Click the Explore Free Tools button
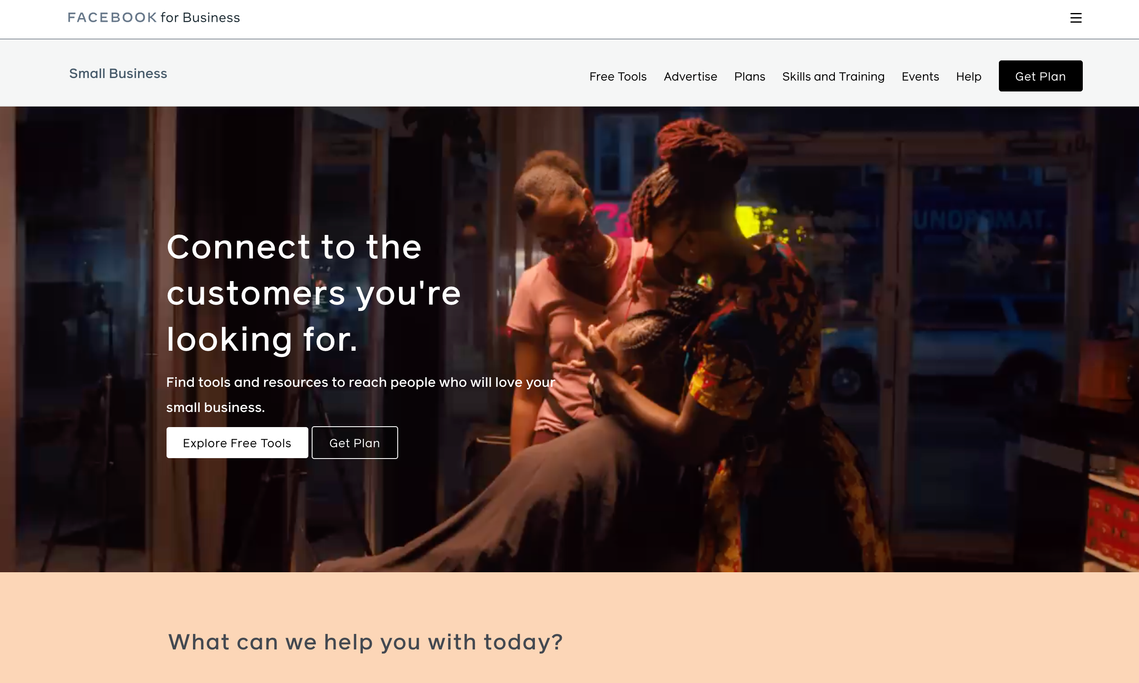The image size is (1139, 683). pyautogui.click(x=237, y=442)
